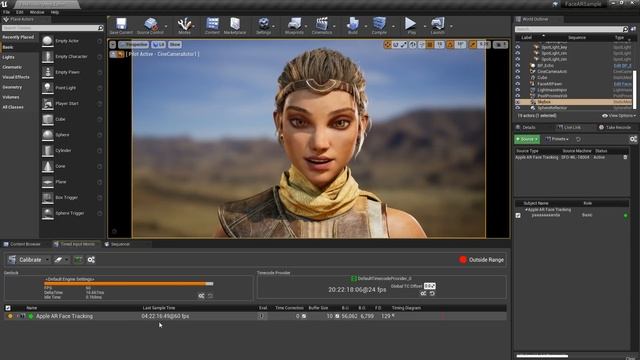The width and height of the screenshot is (640, 360).
Task: Toggle visibility eye for Skybox actor
Action: pos(518,102)
